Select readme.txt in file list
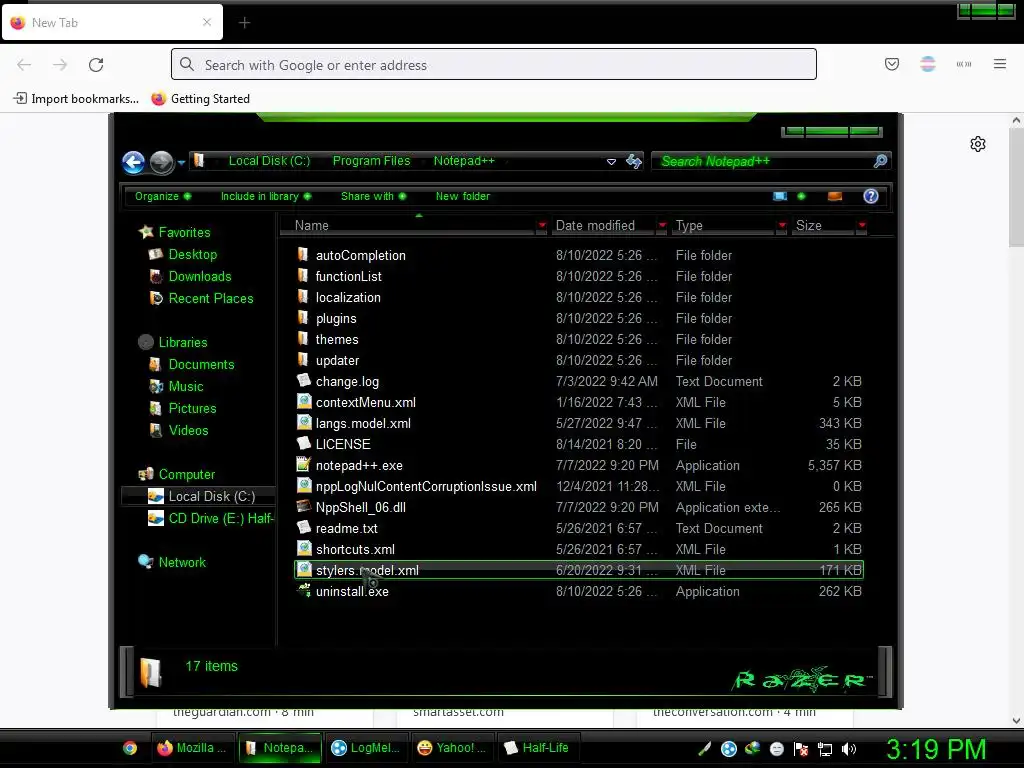Screen dimensions: 1024x768 pyautogui.click(x=347, y=528)
